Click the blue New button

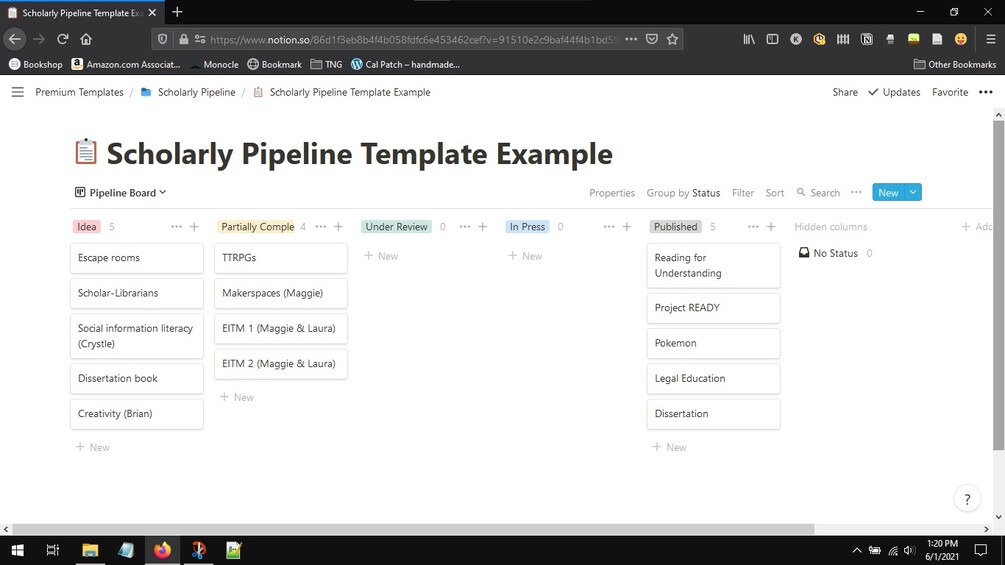click(888, 192)
